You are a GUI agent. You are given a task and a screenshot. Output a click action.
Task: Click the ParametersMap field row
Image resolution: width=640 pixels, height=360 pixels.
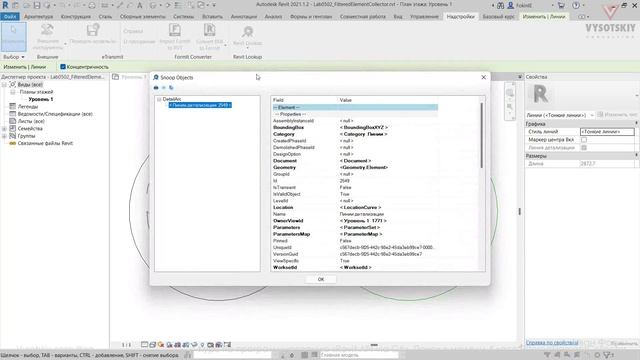[x=355, y=234]
